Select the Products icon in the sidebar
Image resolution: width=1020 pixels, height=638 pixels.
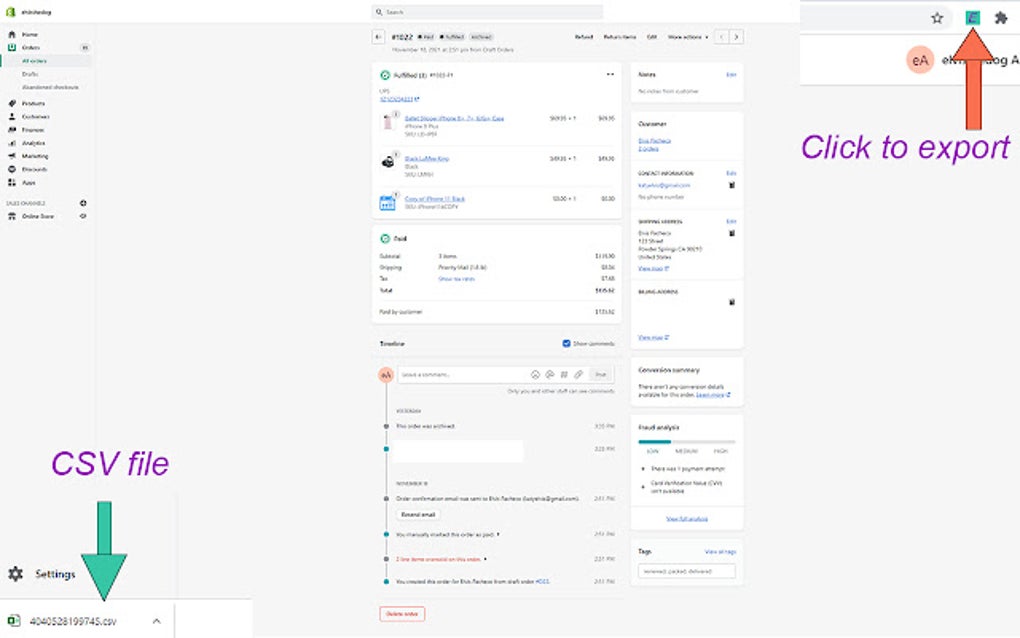coord(34,103)
